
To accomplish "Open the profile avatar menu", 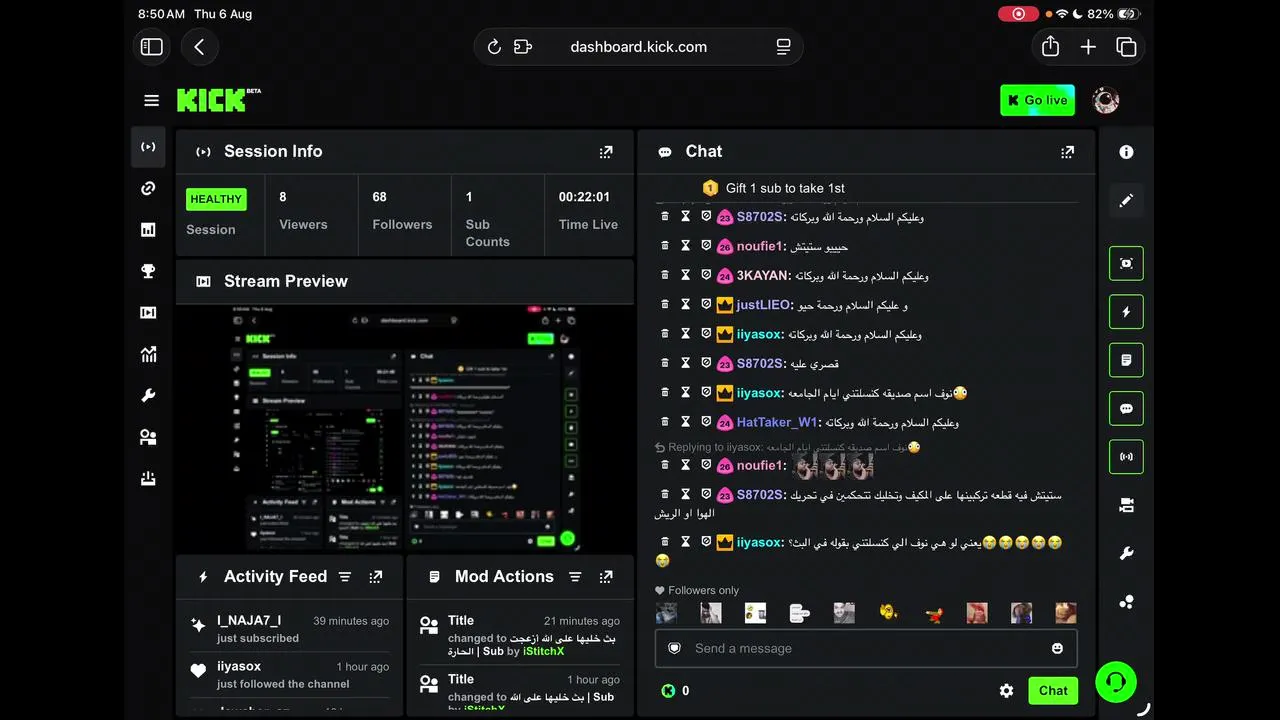I will click(1105, 100).
